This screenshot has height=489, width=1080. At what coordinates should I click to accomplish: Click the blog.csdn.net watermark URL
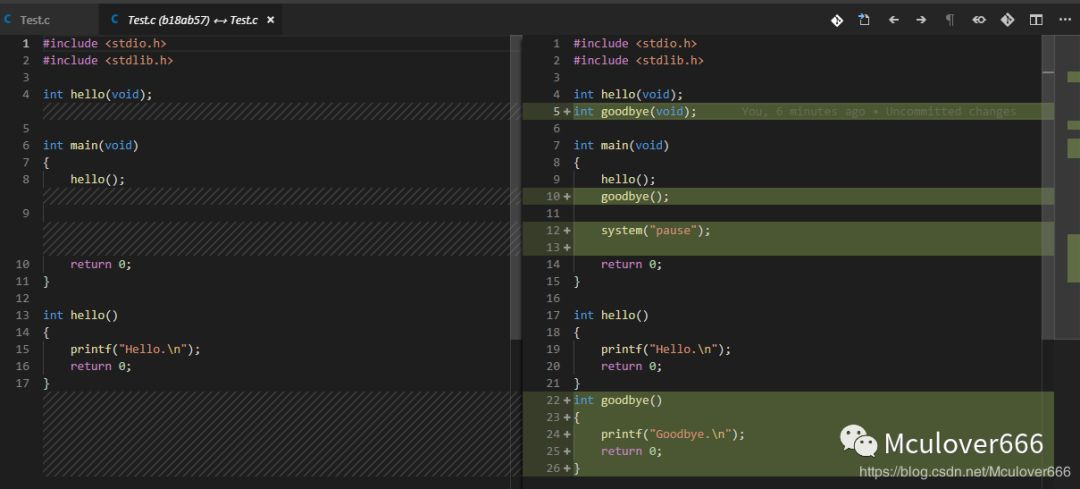coord(965,471)
